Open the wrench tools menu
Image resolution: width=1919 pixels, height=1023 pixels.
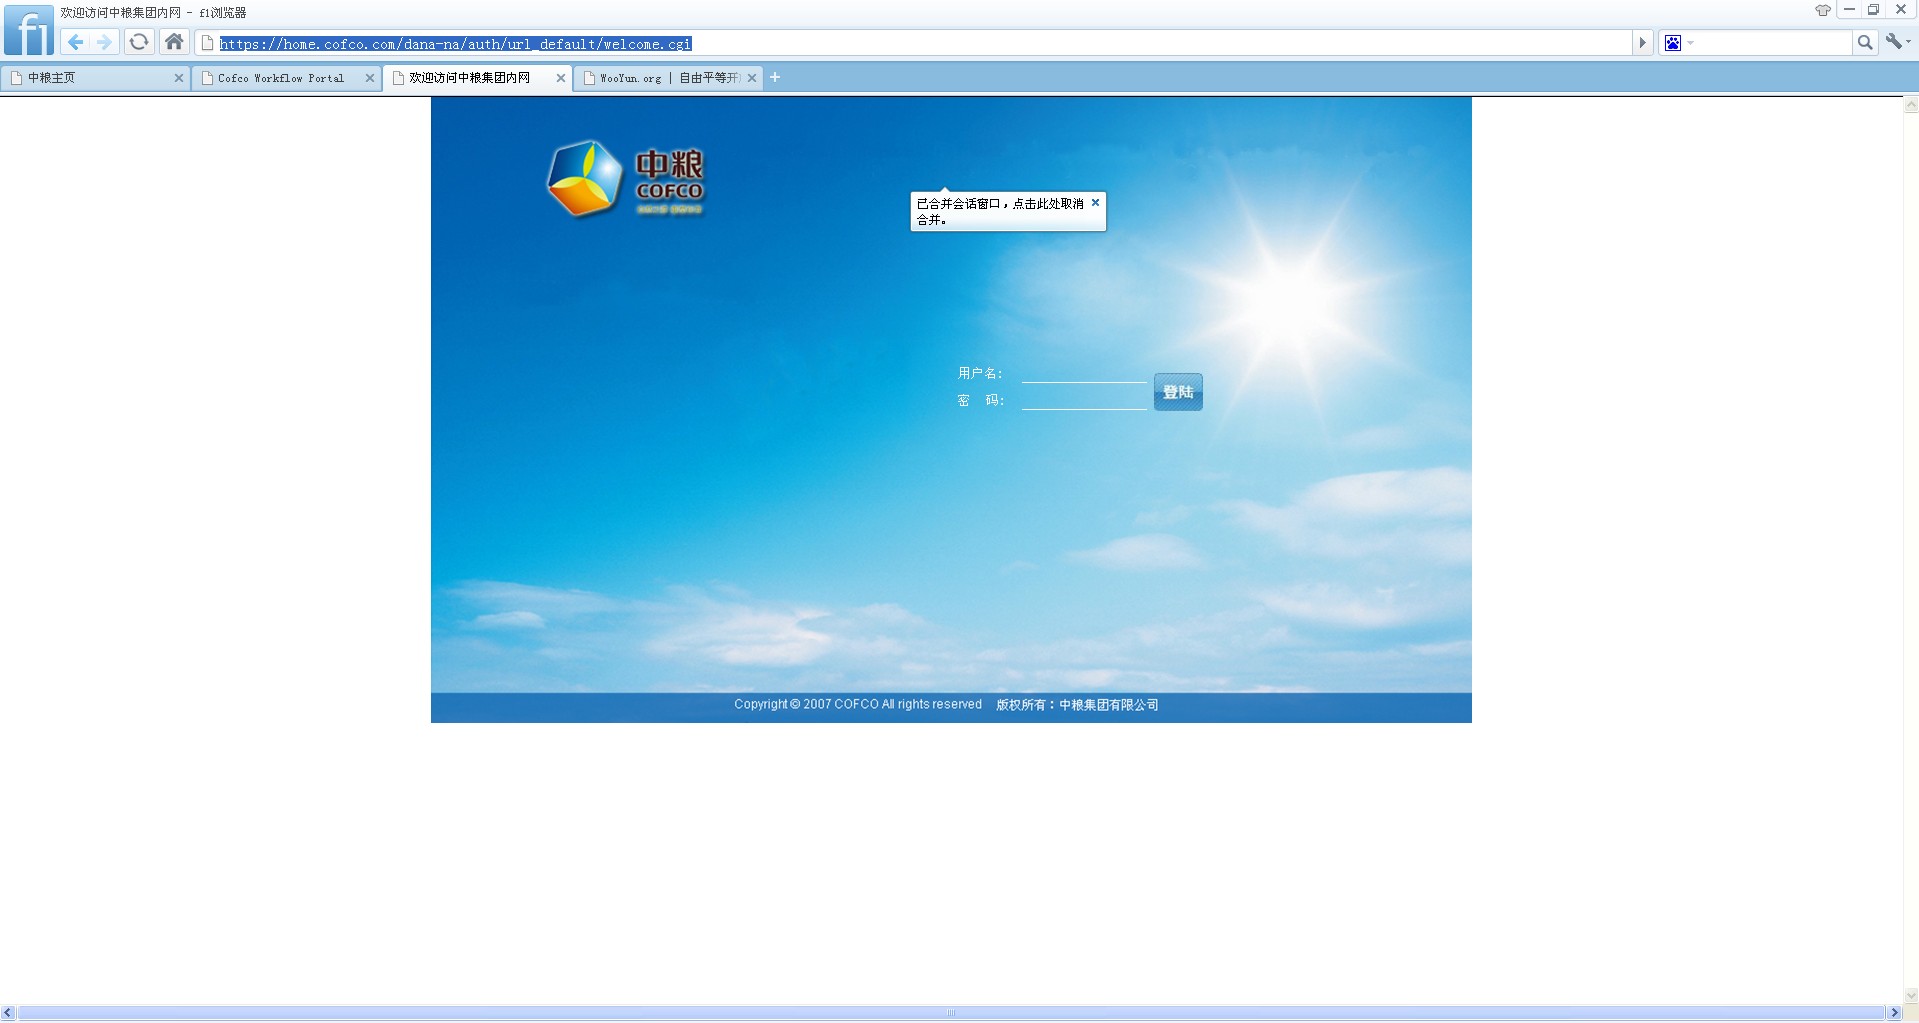[1898, 42]
